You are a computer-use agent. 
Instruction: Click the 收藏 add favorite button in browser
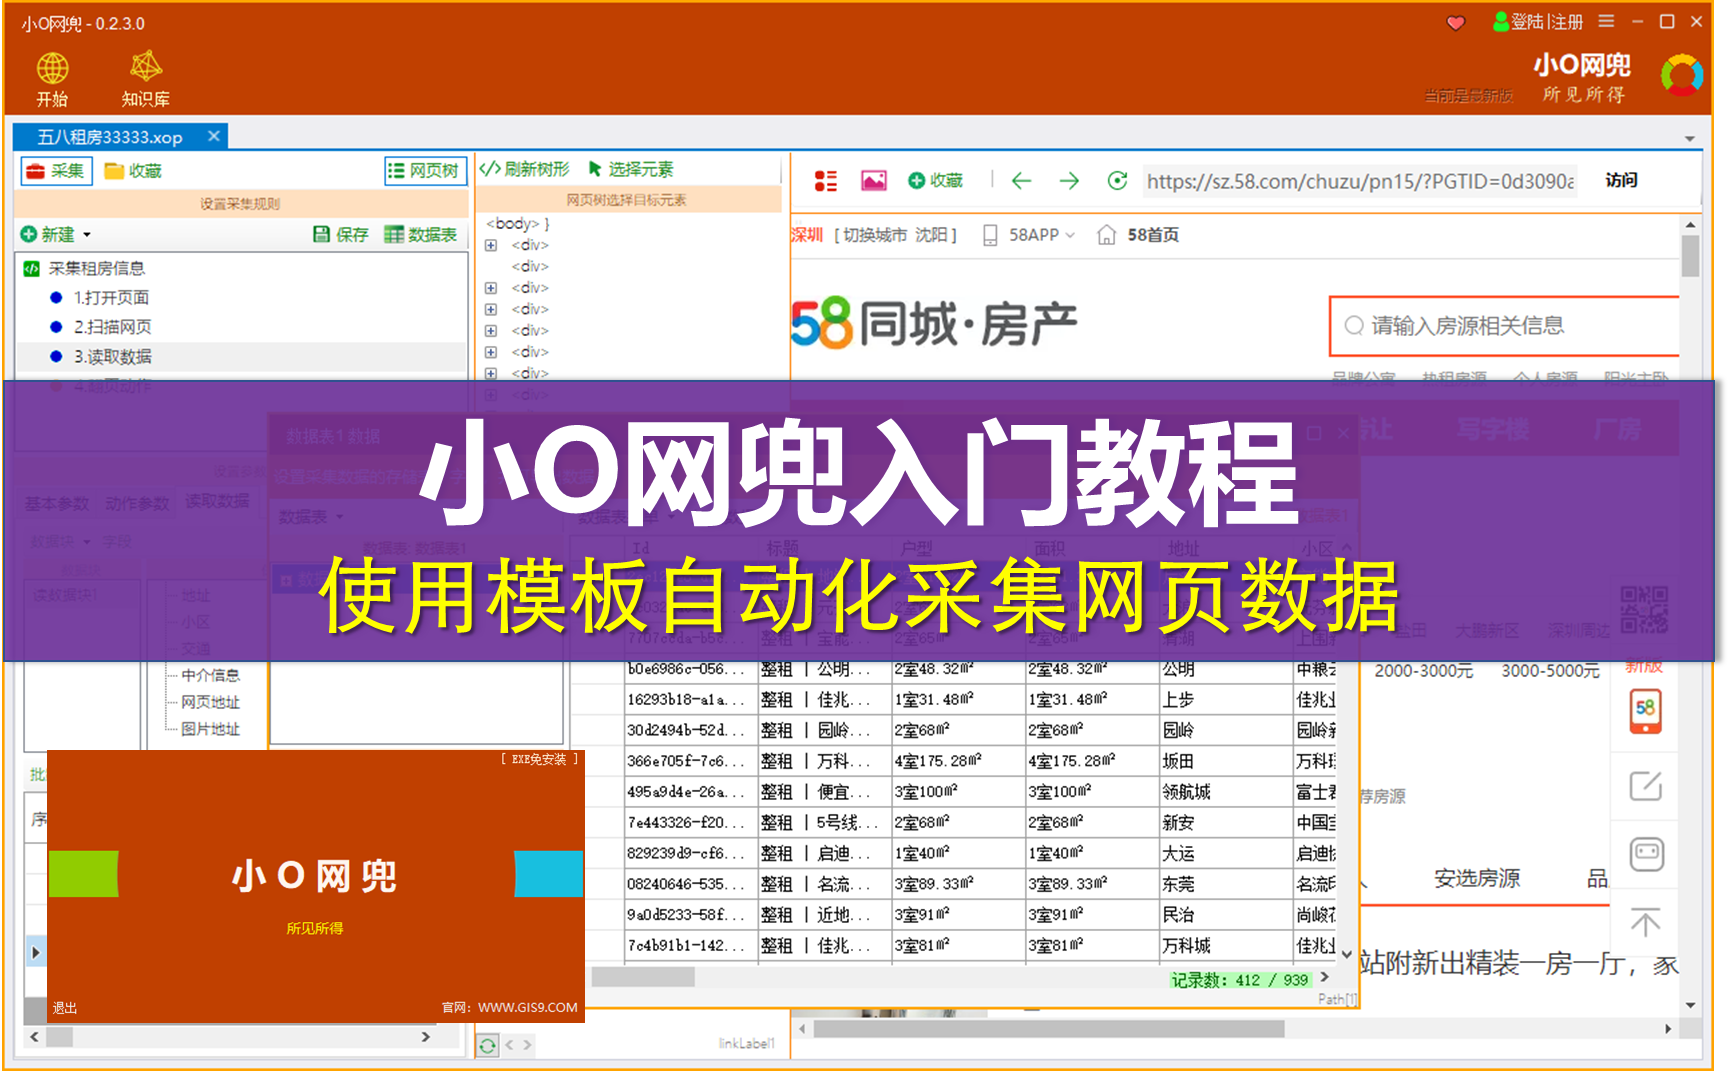(935, 181)
